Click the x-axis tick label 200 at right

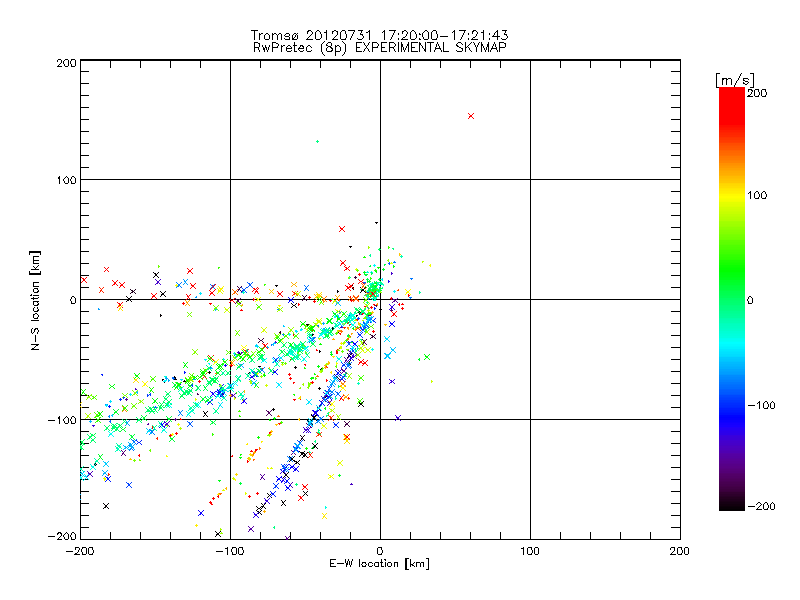click(x=679, y=550)
